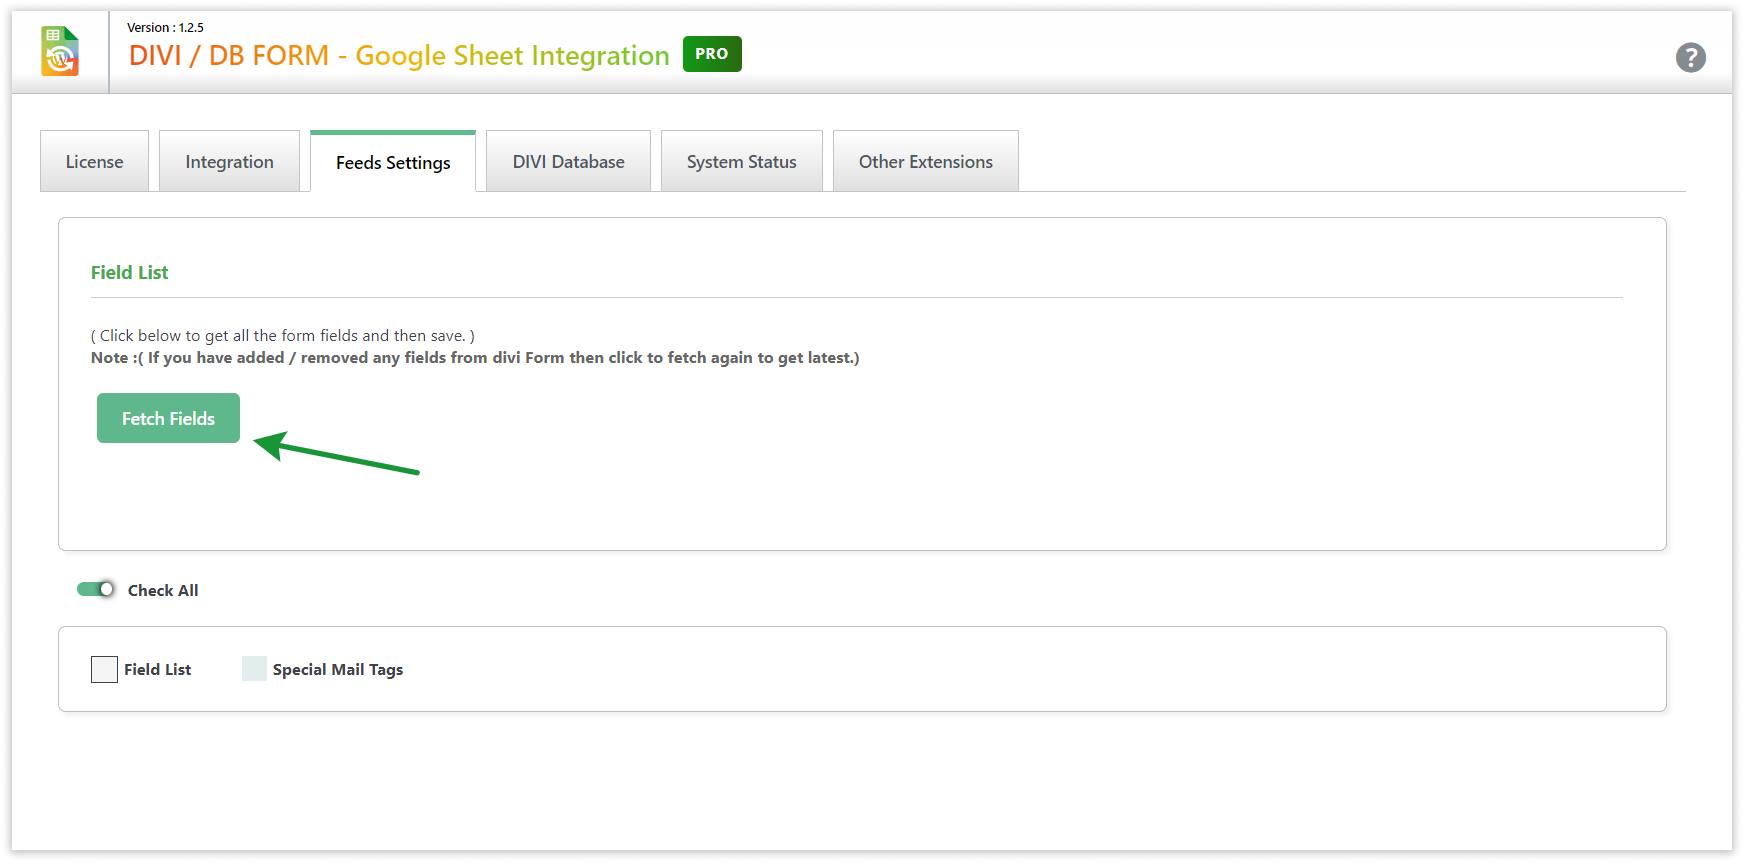
Task: Toggle the Check All switch
Action: [96, 589]
